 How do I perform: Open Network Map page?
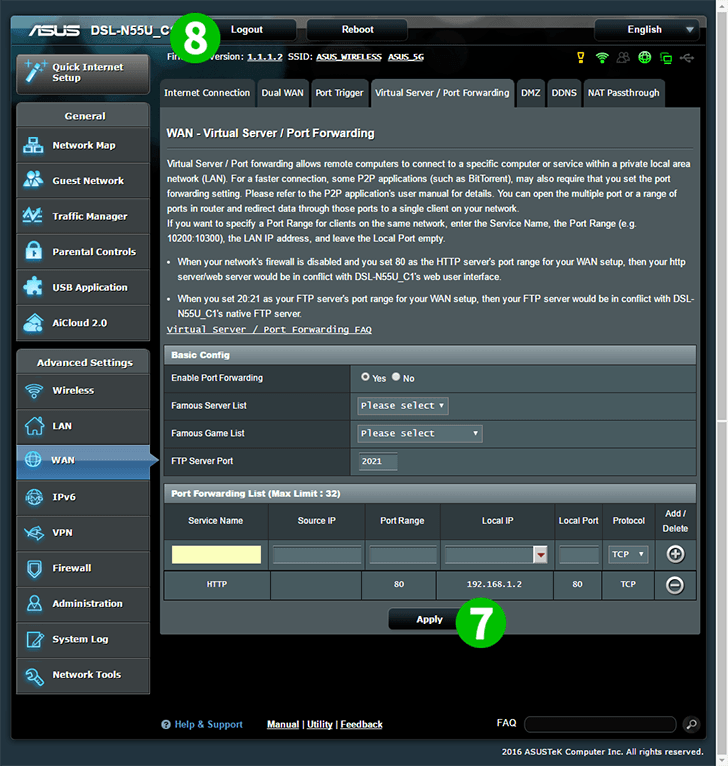(x=83, y=145)
